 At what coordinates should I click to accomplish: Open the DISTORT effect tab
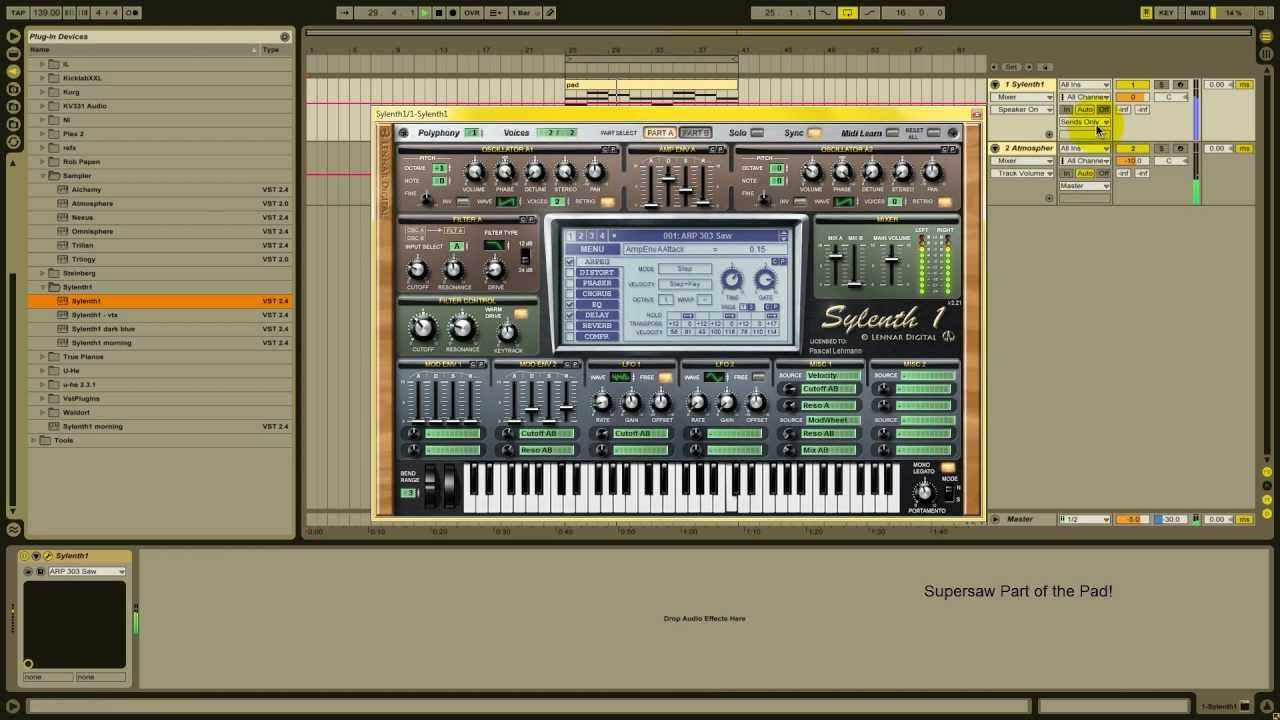(x=597, y=273)
